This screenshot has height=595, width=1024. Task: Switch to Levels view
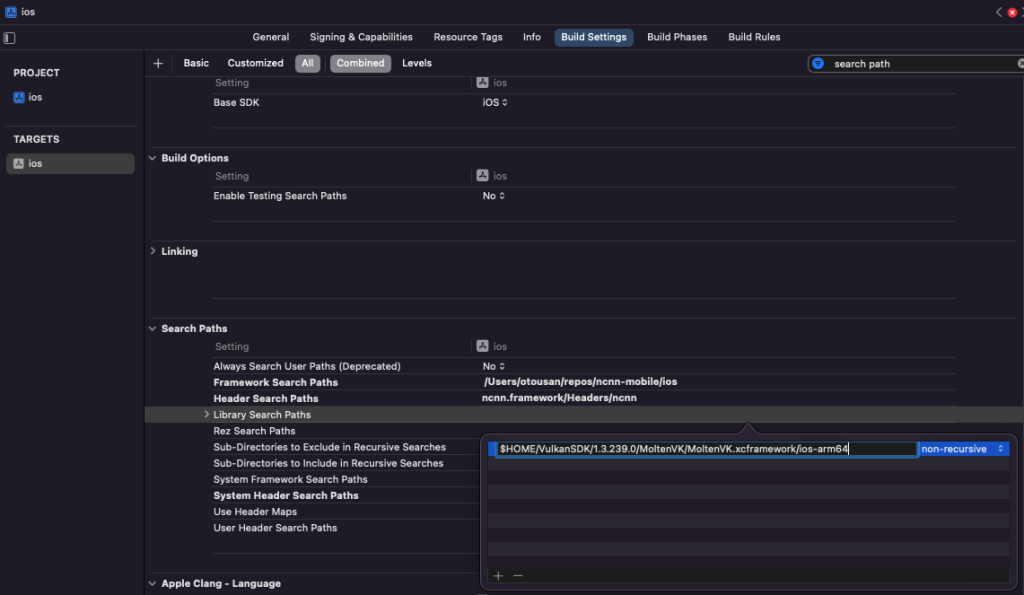(417, 63)
